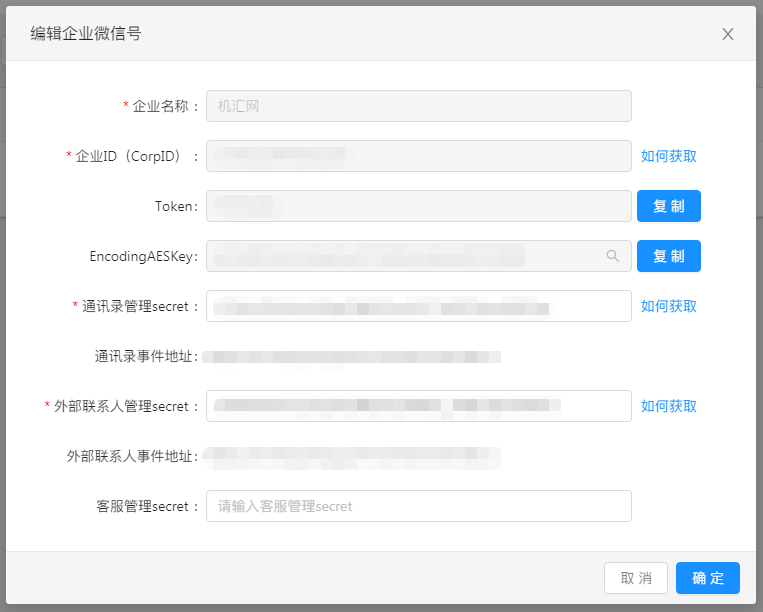Click the 通讯录管理secret input field
This screenshot has width=763, height=612.
418,306
